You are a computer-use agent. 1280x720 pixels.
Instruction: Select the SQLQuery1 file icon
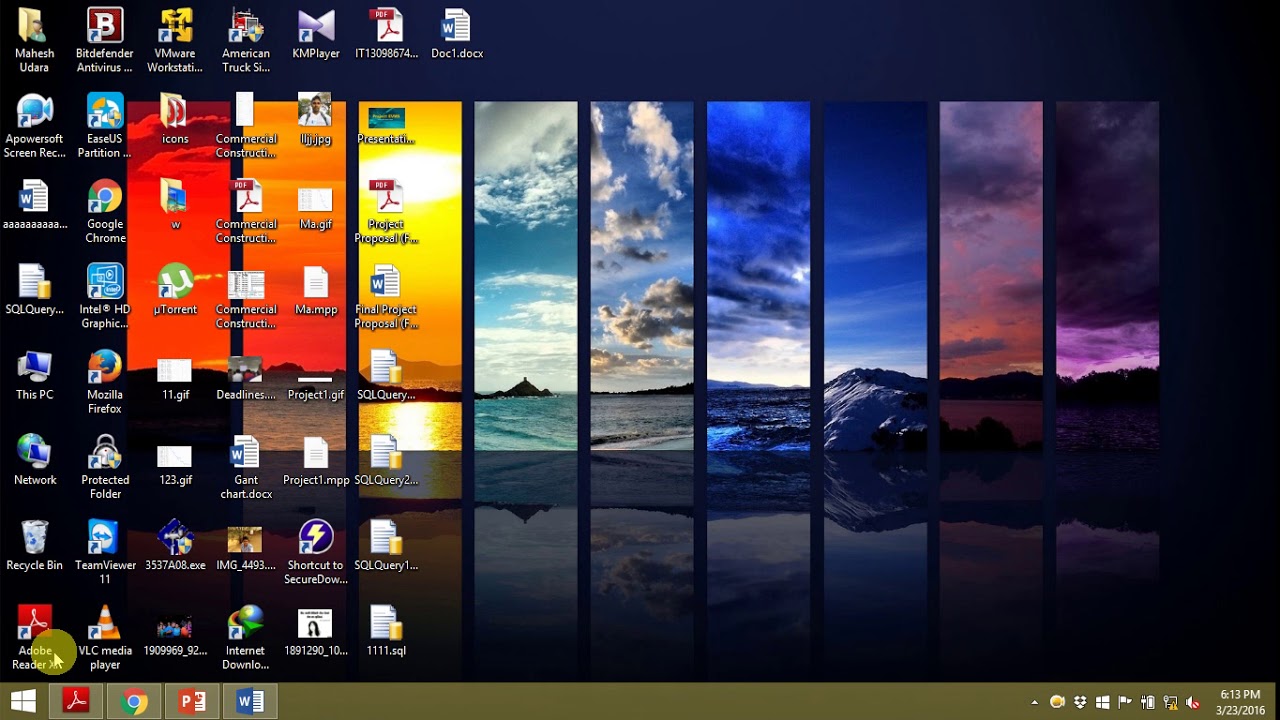(x=386, y=545)
